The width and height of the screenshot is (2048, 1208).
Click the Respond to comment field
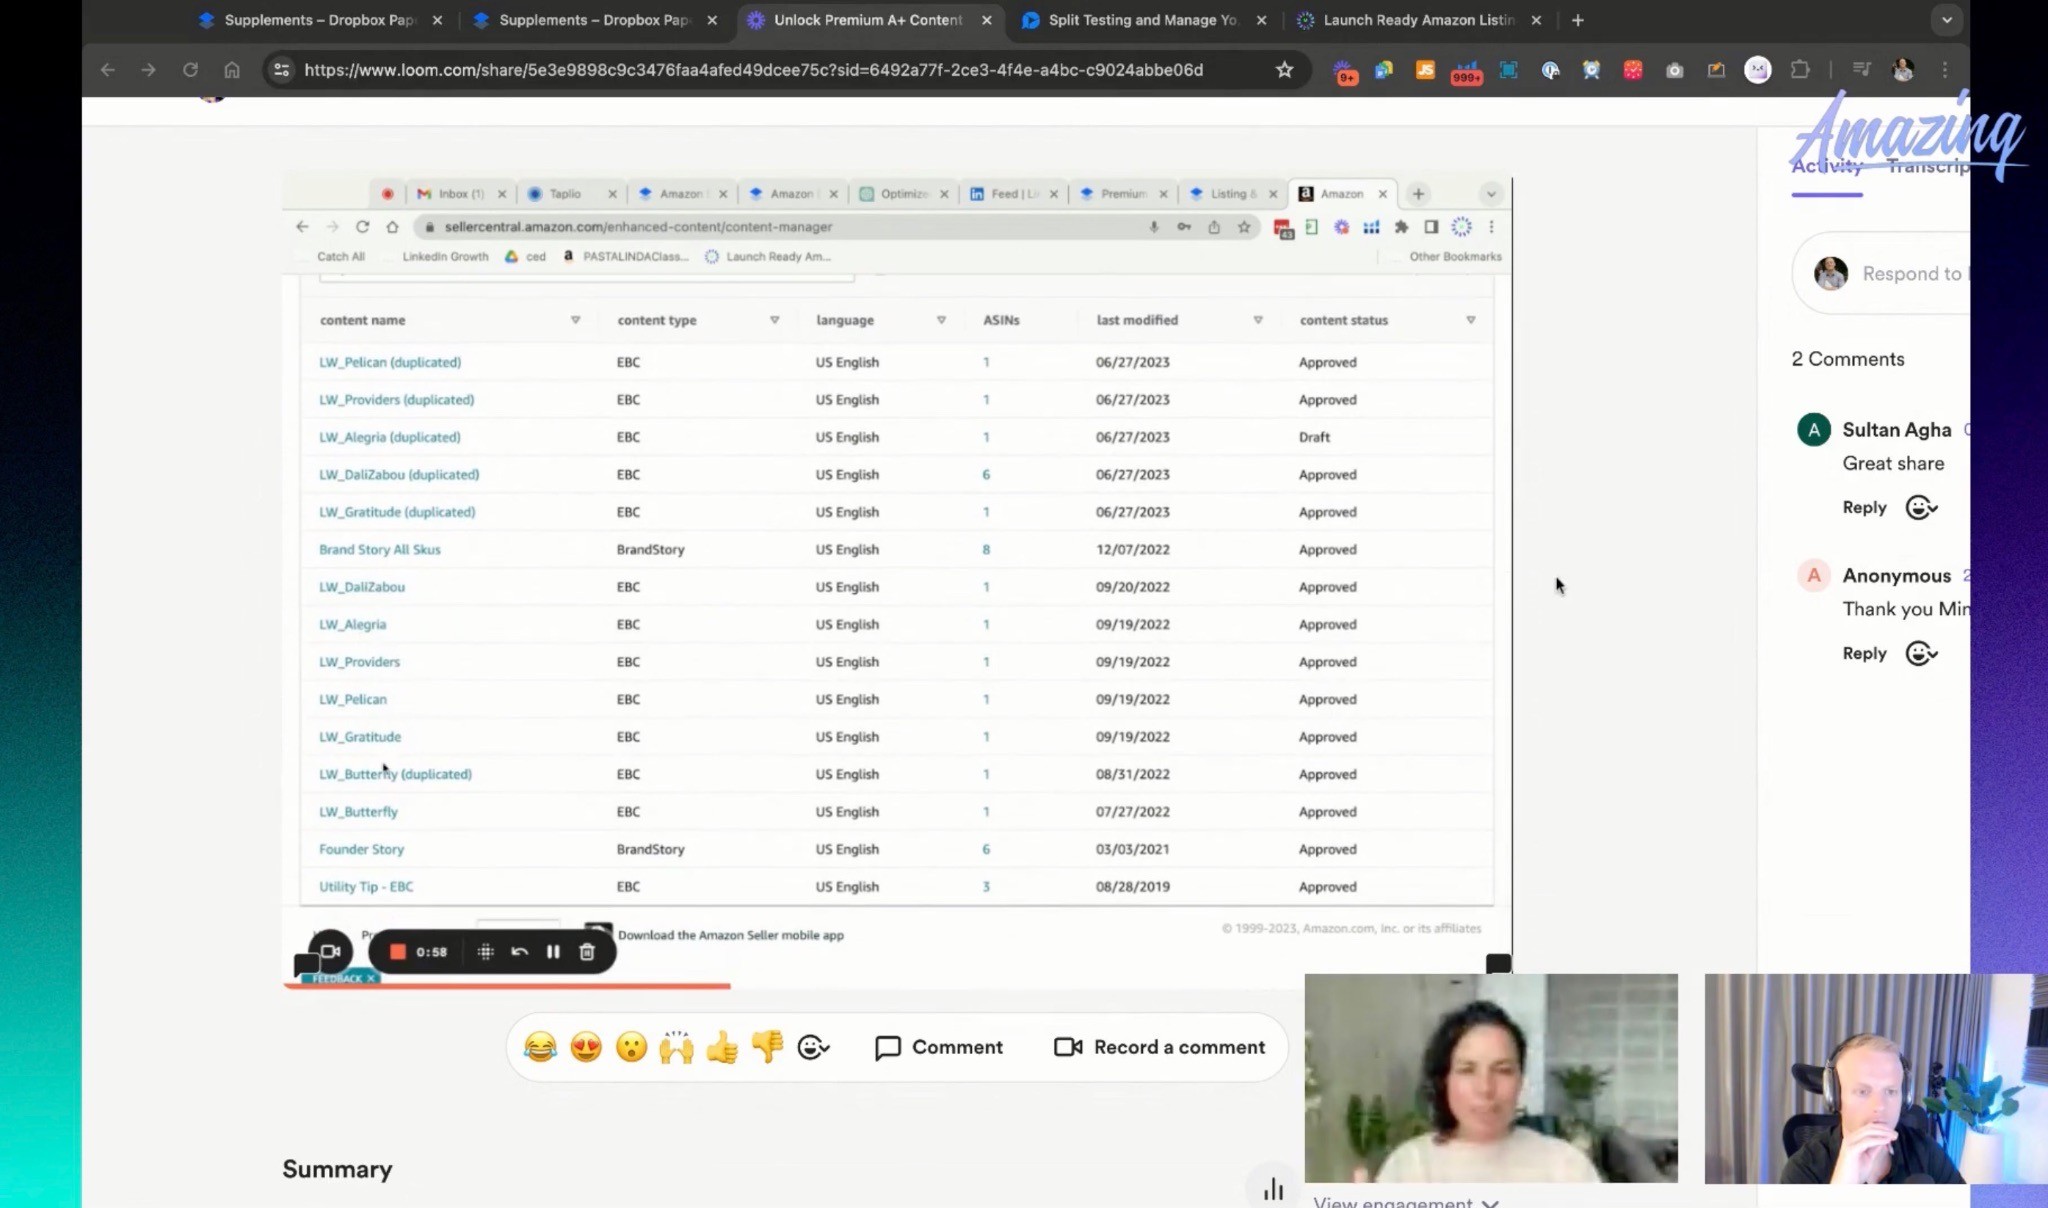pyautogui.click(x=1882, y=273)
